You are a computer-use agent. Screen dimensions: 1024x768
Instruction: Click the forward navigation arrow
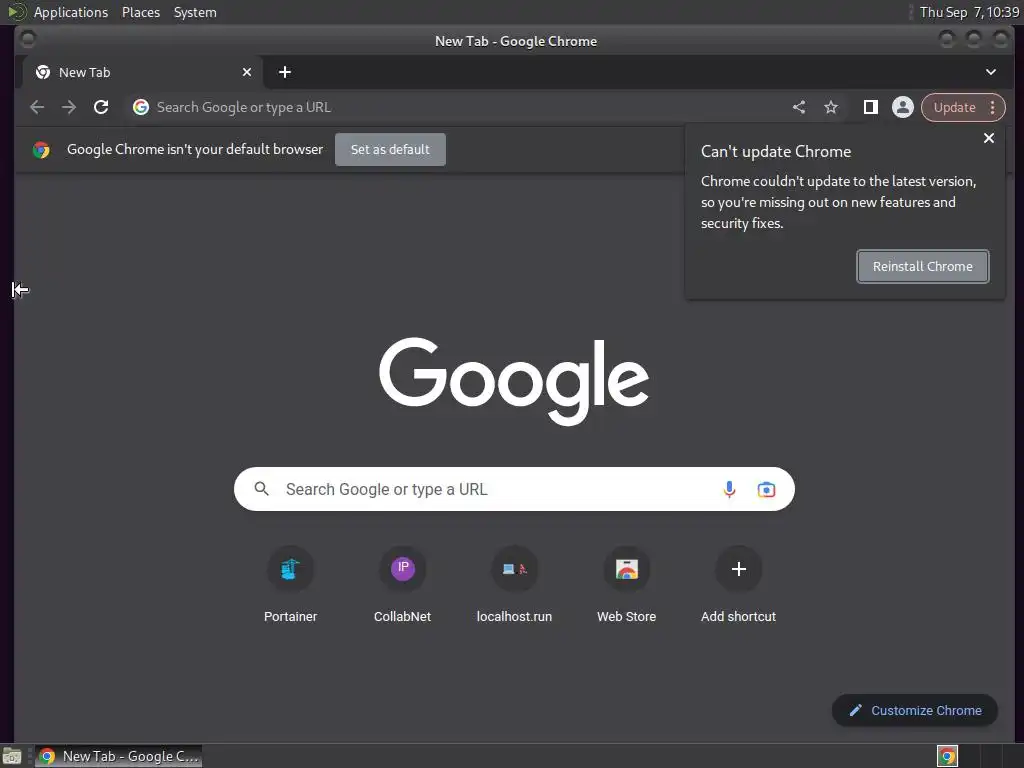click(x=69, y=107)
